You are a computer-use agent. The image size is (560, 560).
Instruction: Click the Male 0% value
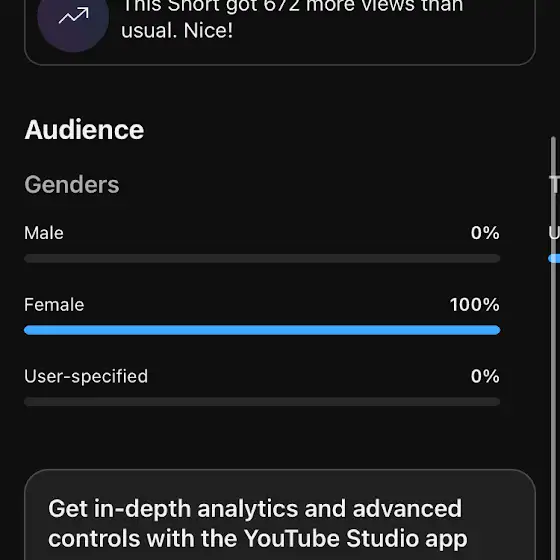[x=485, y=233]
